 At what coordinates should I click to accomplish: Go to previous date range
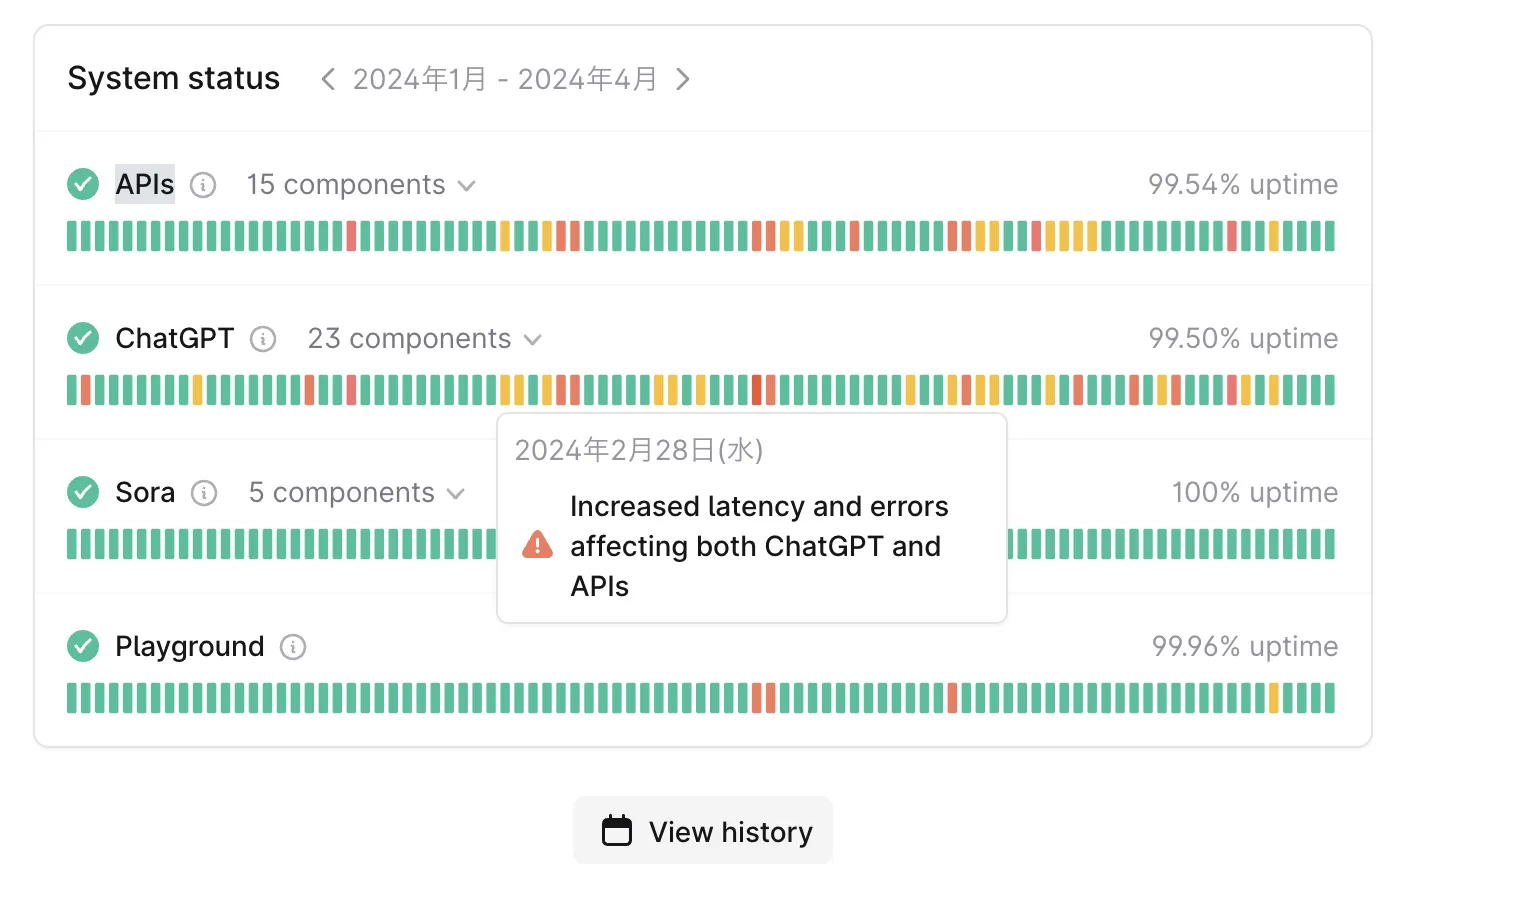point(327,79)
